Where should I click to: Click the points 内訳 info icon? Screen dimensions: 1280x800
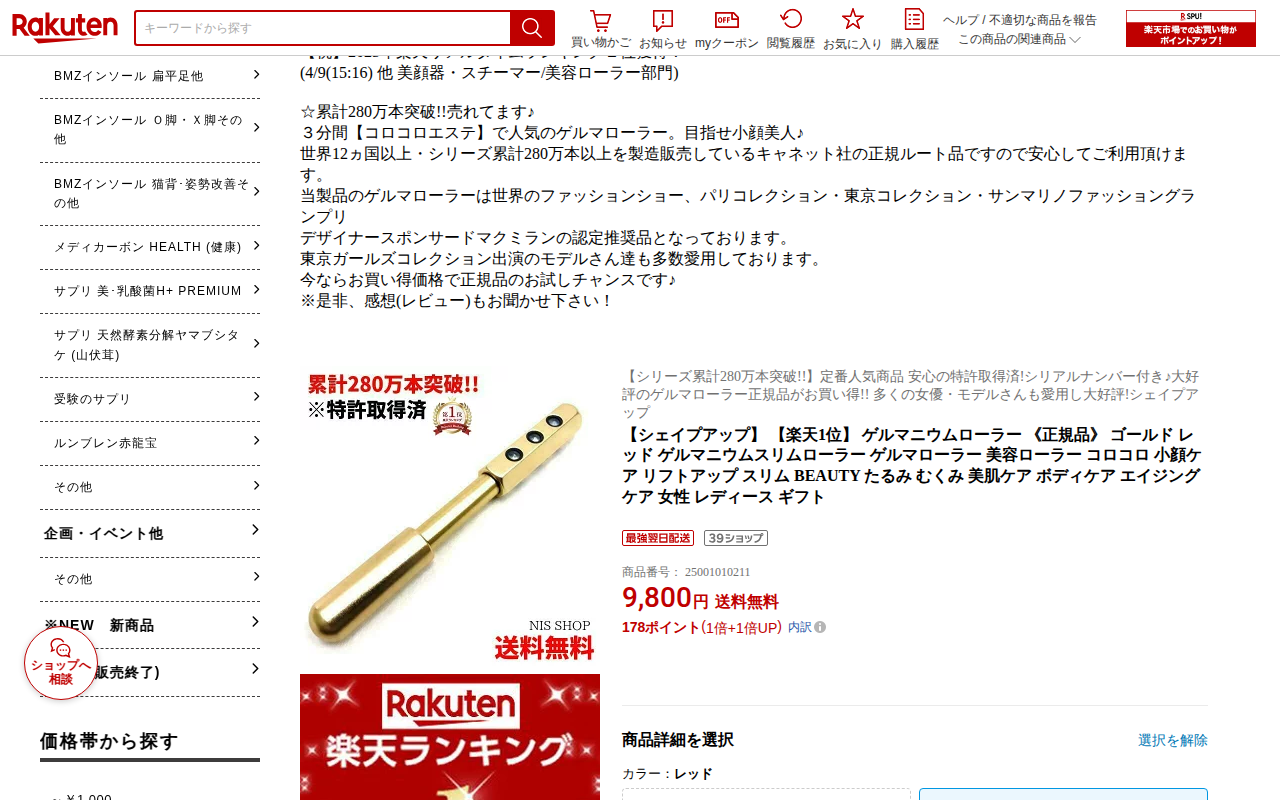(x=820, y=627)
